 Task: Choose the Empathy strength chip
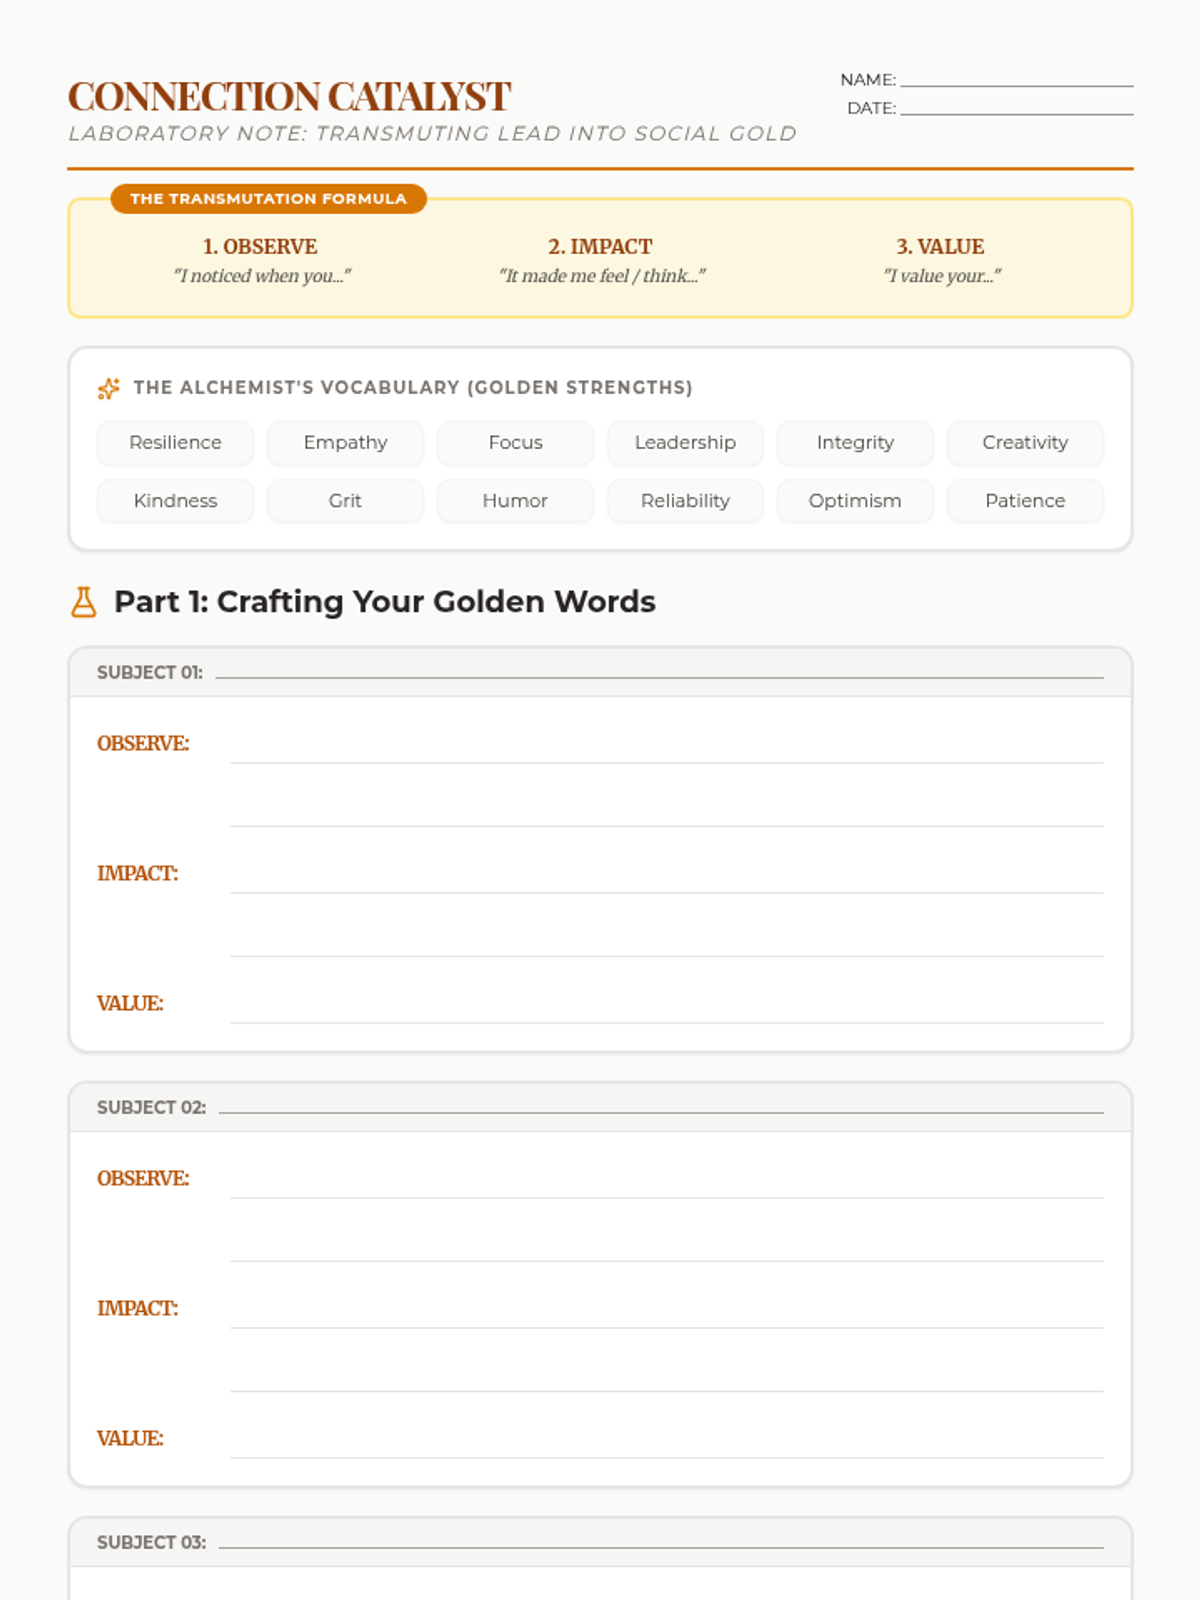pyautogui.click(x=345, y=443)
